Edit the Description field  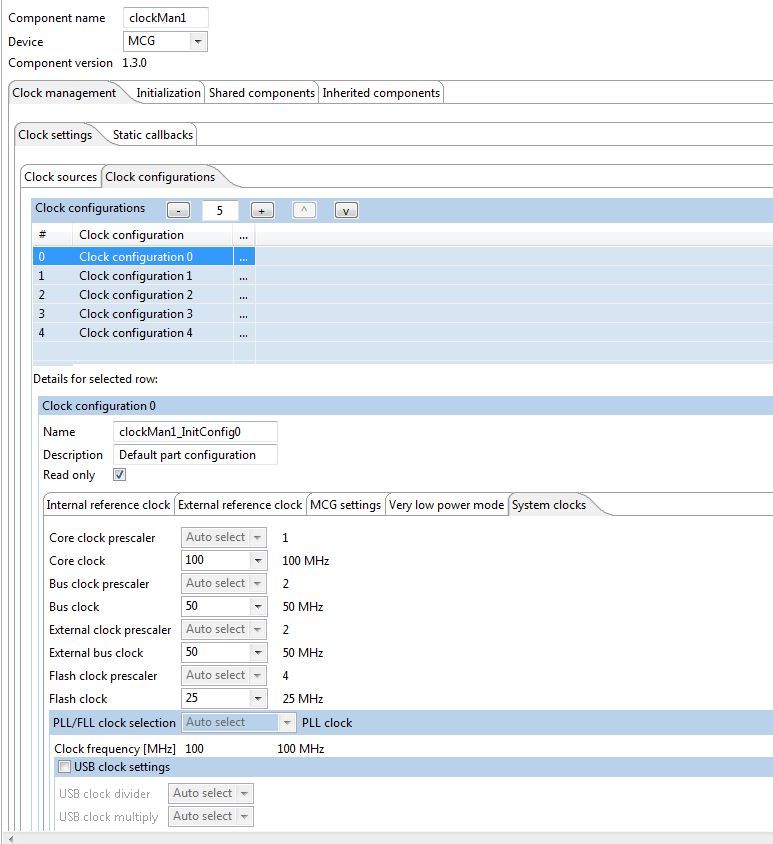tap(195, 455)
